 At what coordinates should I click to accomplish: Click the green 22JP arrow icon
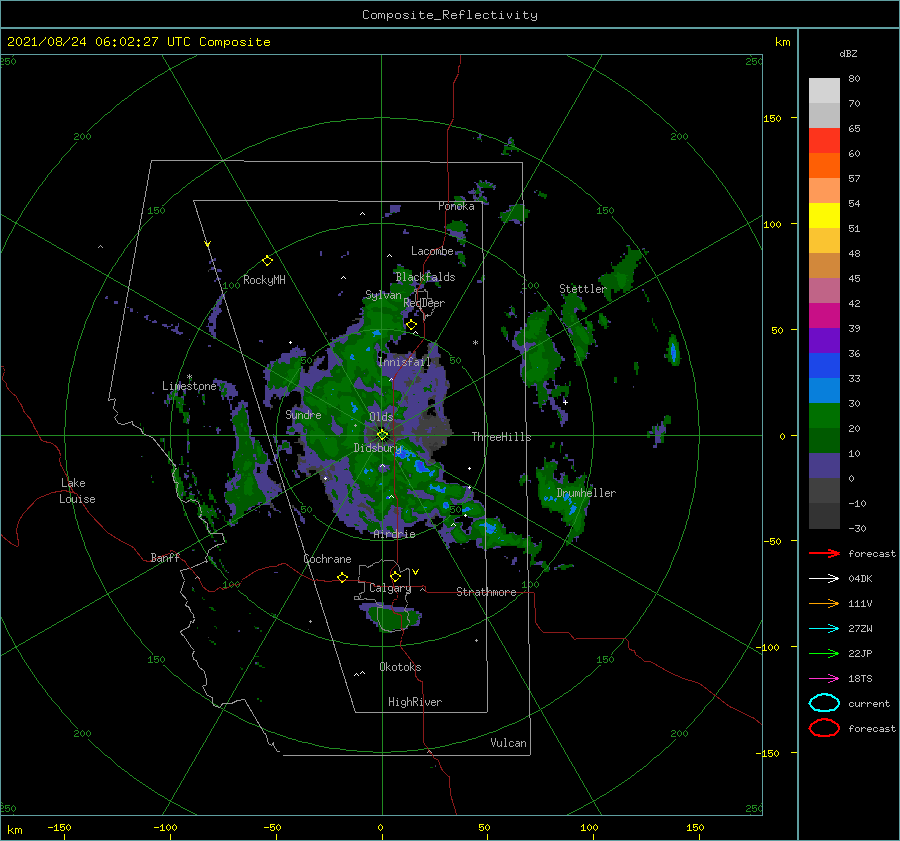[x=824, y=653]
